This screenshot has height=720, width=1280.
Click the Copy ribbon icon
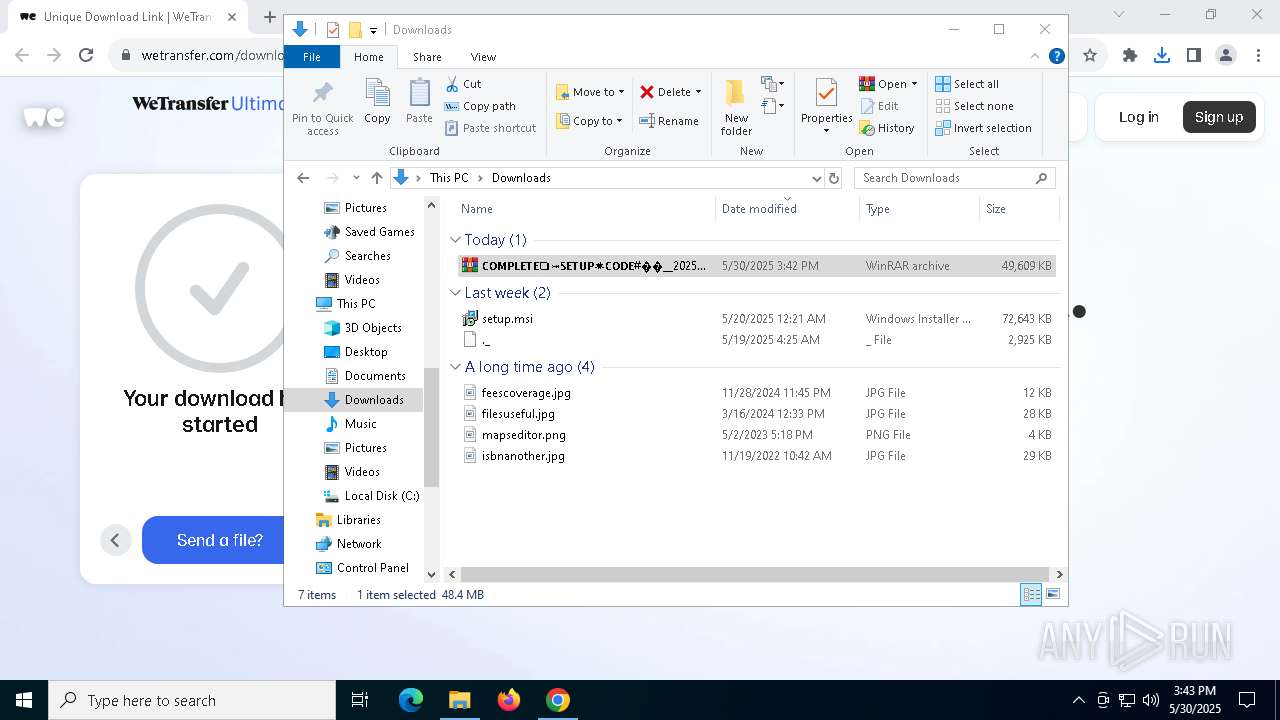coord(377,102)
